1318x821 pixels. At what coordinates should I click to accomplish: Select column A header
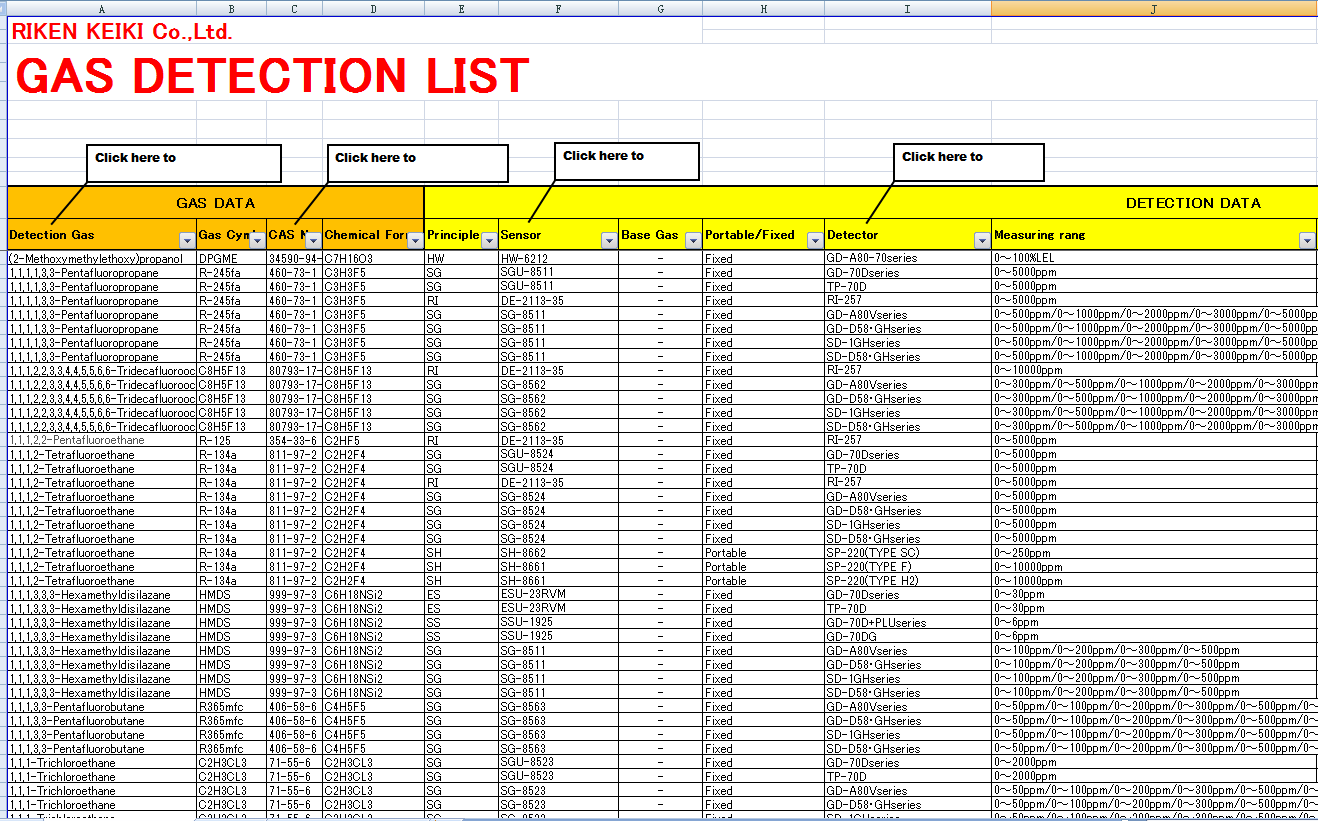(x=102, y=8)
